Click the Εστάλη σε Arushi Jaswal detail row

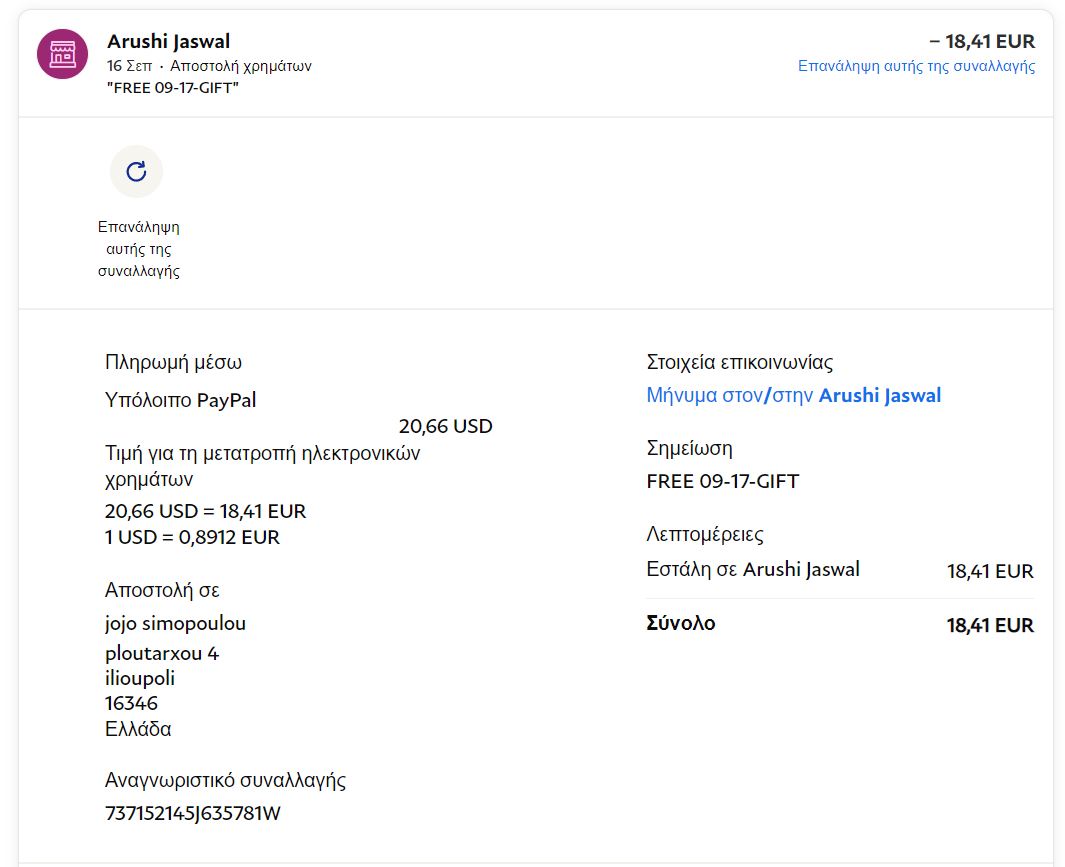click(753, 570)
